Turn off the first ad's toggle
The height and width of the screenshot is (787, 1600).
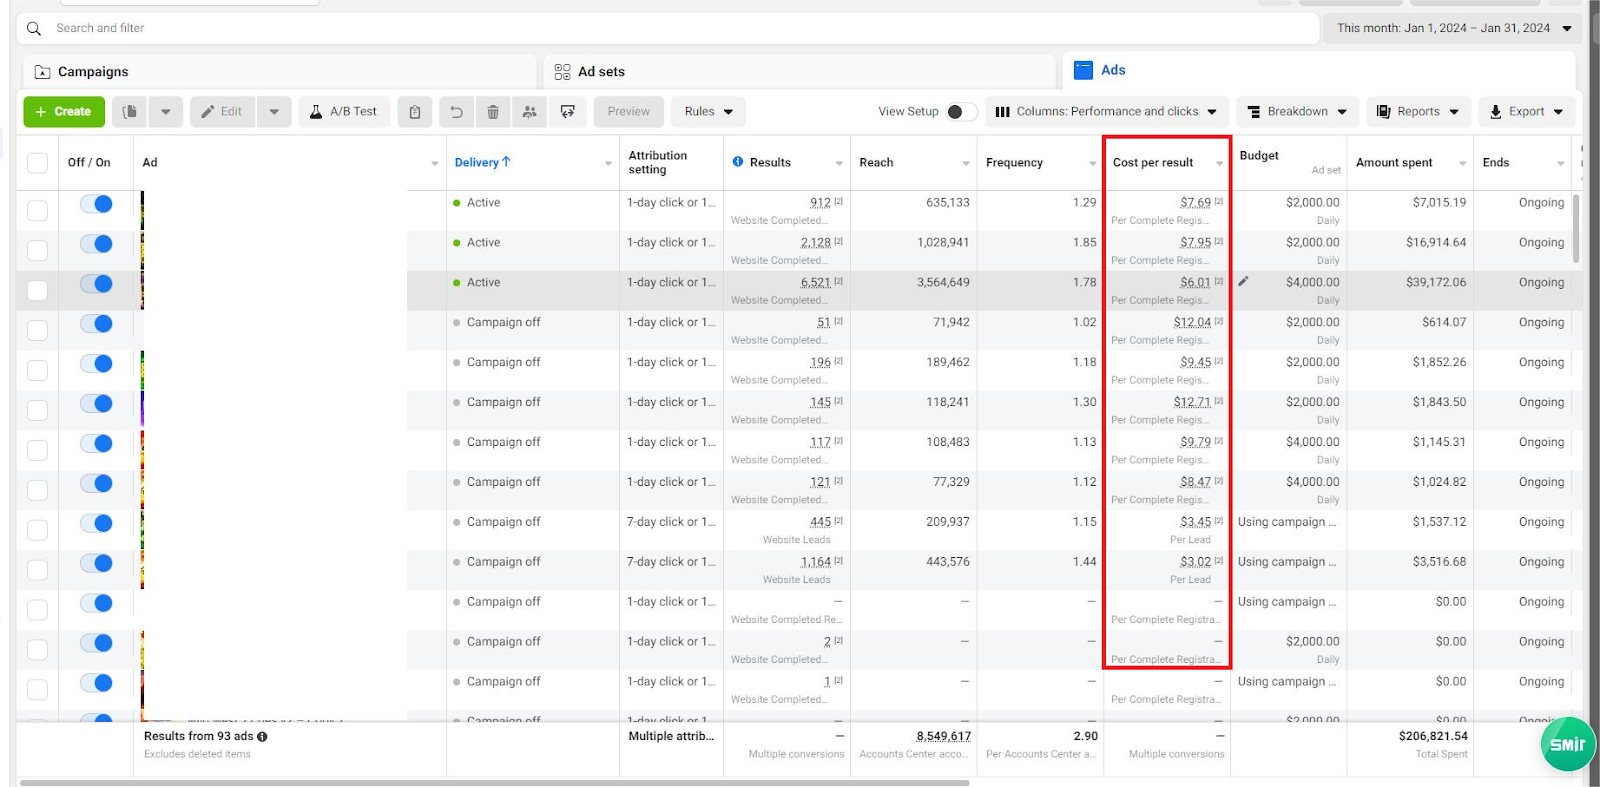[x=96, y=204]
